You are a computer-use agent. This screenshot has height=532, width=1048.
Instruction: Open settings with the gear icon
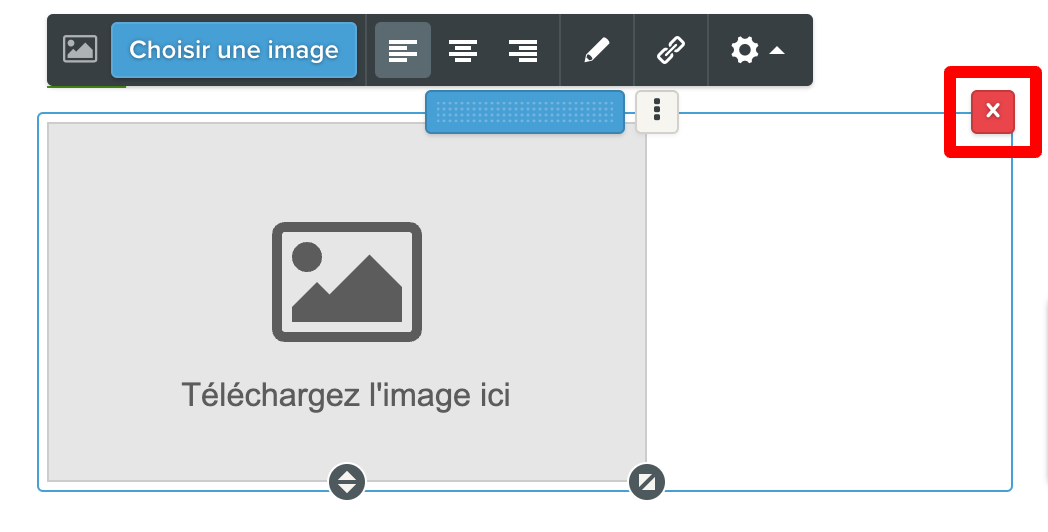point(745,50)
